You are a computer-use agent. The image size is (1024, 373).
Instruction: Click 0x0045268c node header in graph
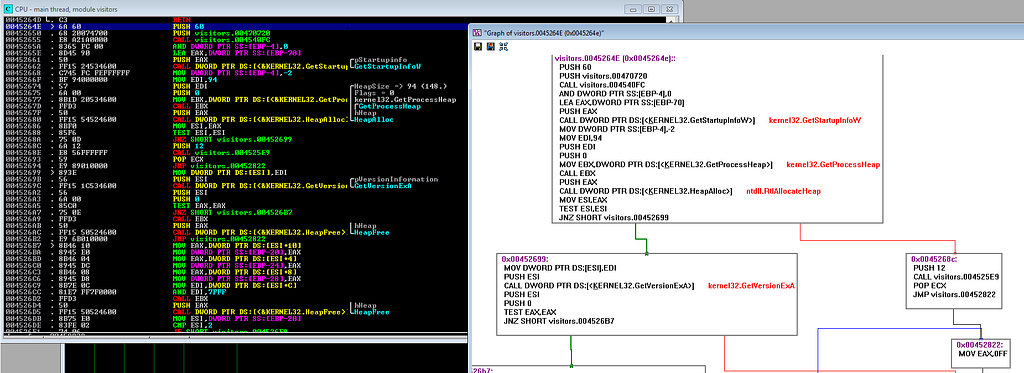933,259
